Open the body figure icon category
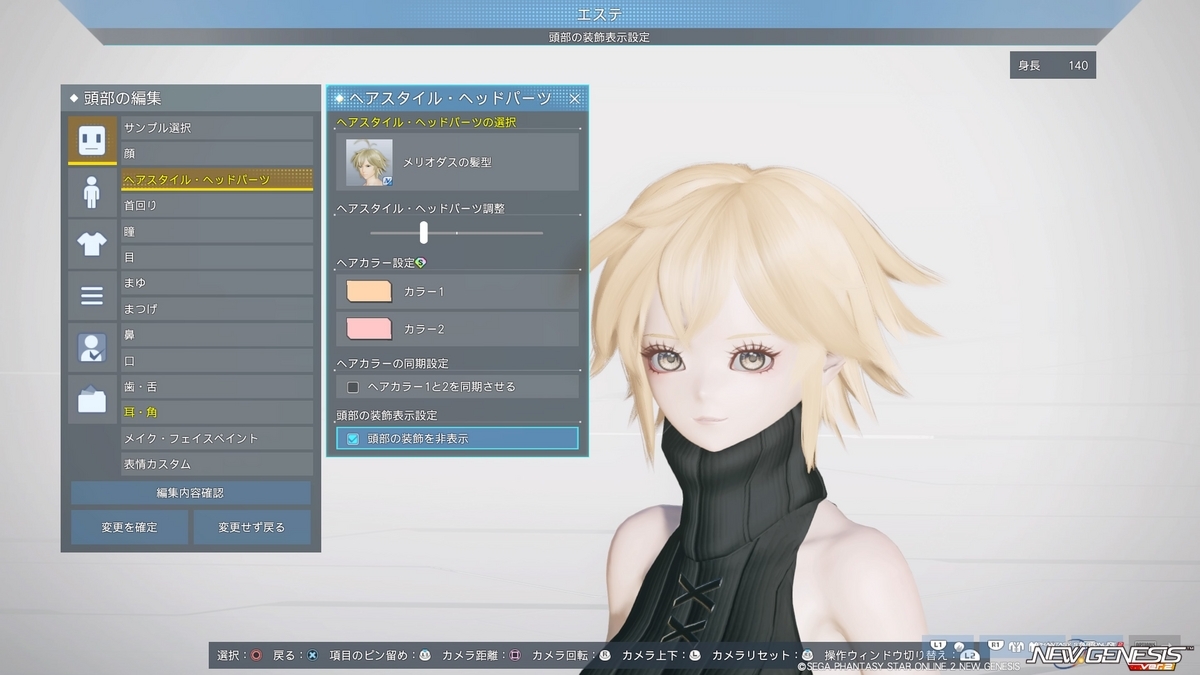This screenshot has width=1200, height=675. pos(92,192)
